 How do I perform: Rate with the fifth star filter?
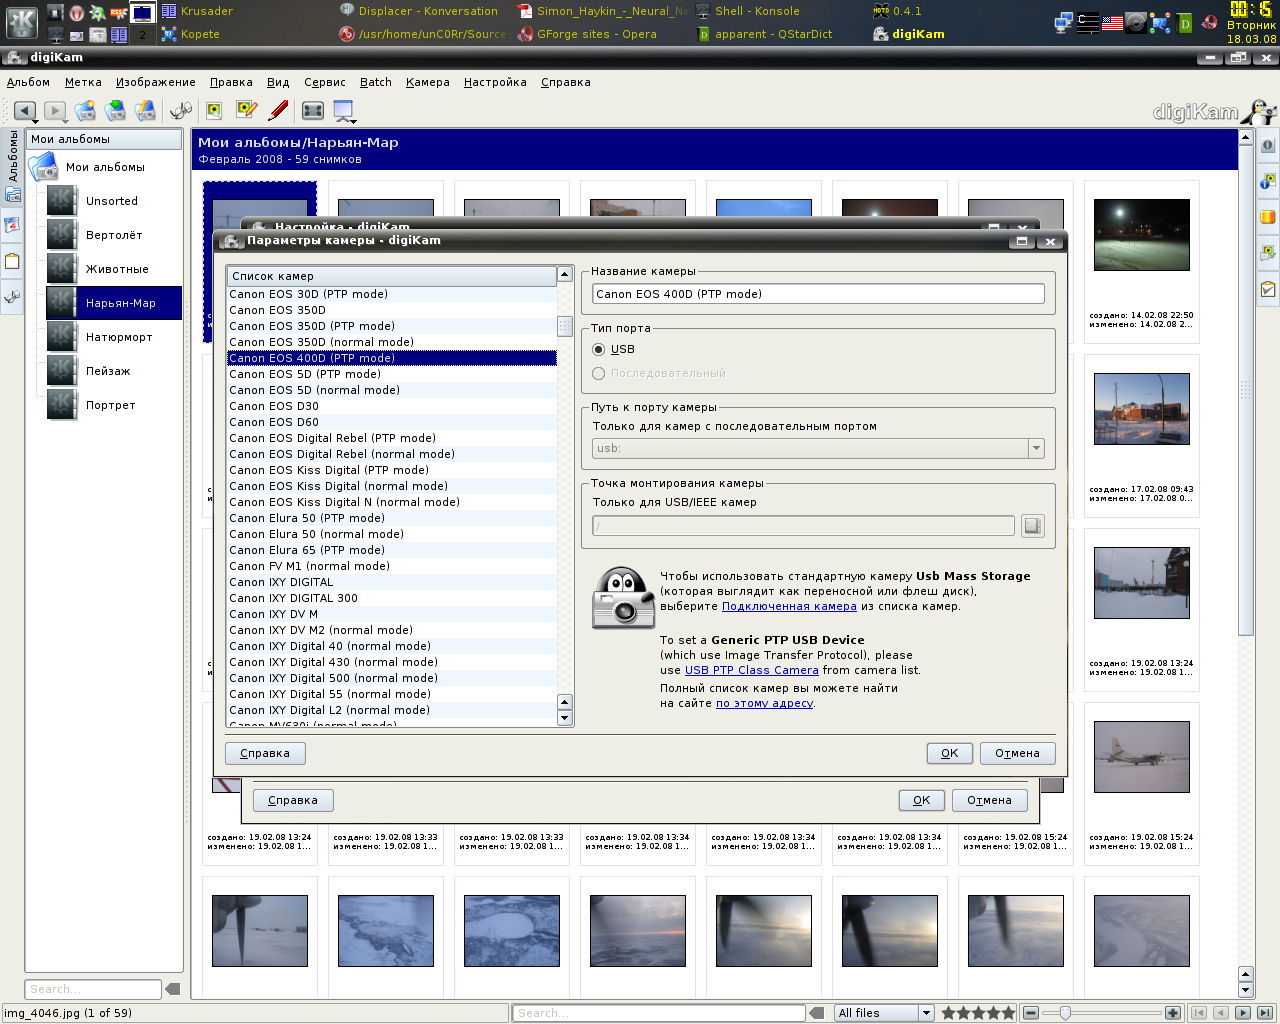point(1008,1013)
